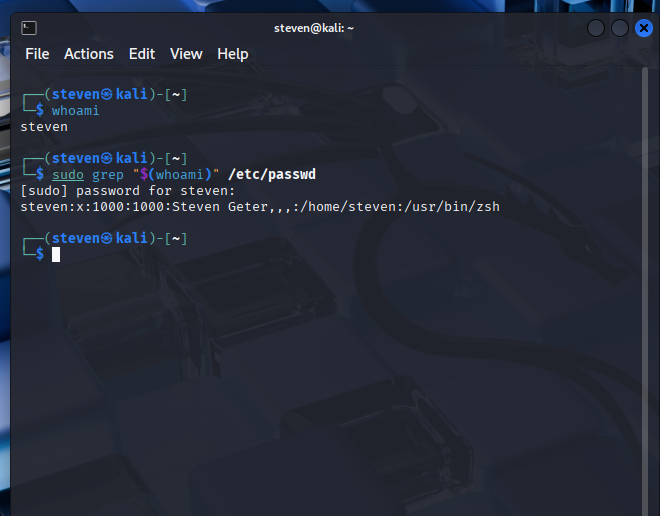Open the File menu
This screenshot has height=516, width=660.
click(x=37, y=54)
